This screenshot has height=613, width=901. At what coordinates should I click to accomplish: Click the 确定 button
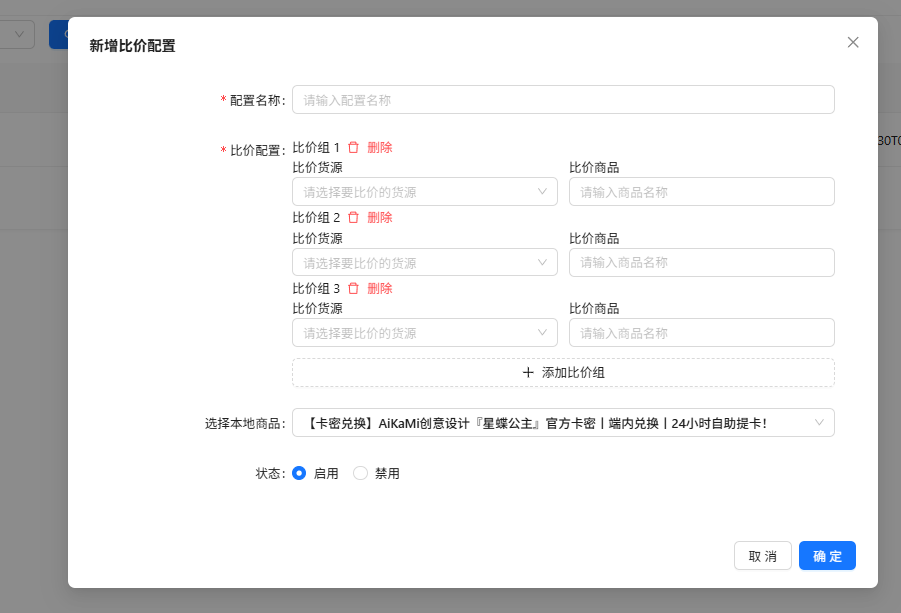827,556
